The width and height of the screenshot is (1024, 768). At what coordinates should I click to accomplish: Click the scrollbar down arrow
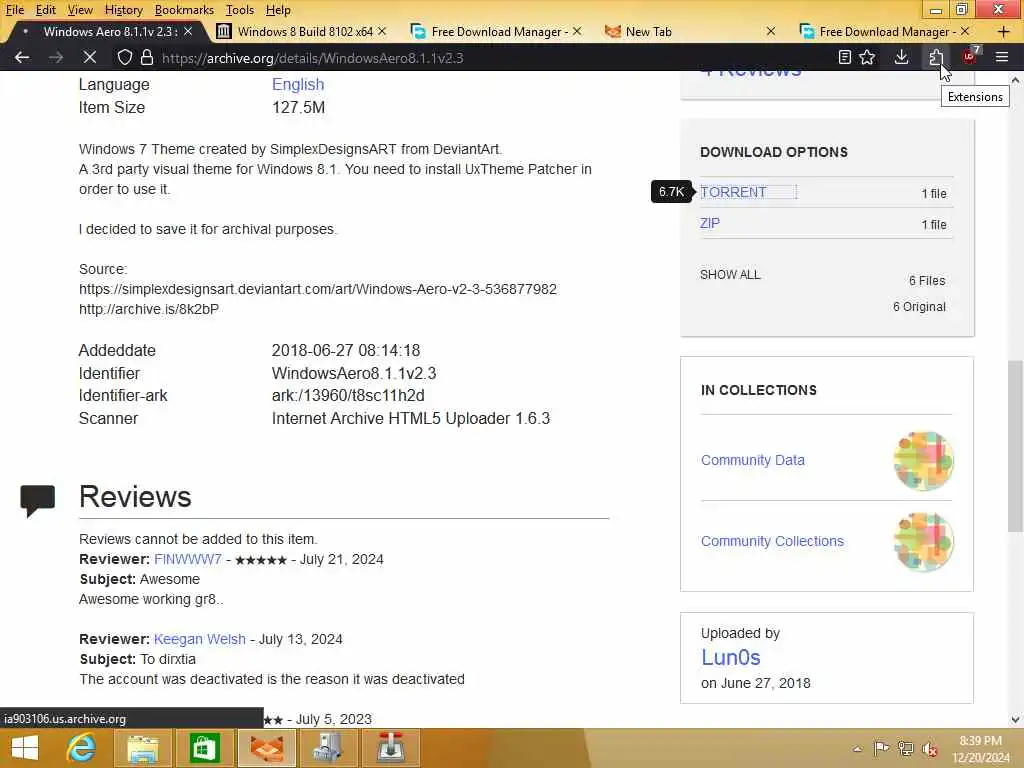(x=1015, y=719)
